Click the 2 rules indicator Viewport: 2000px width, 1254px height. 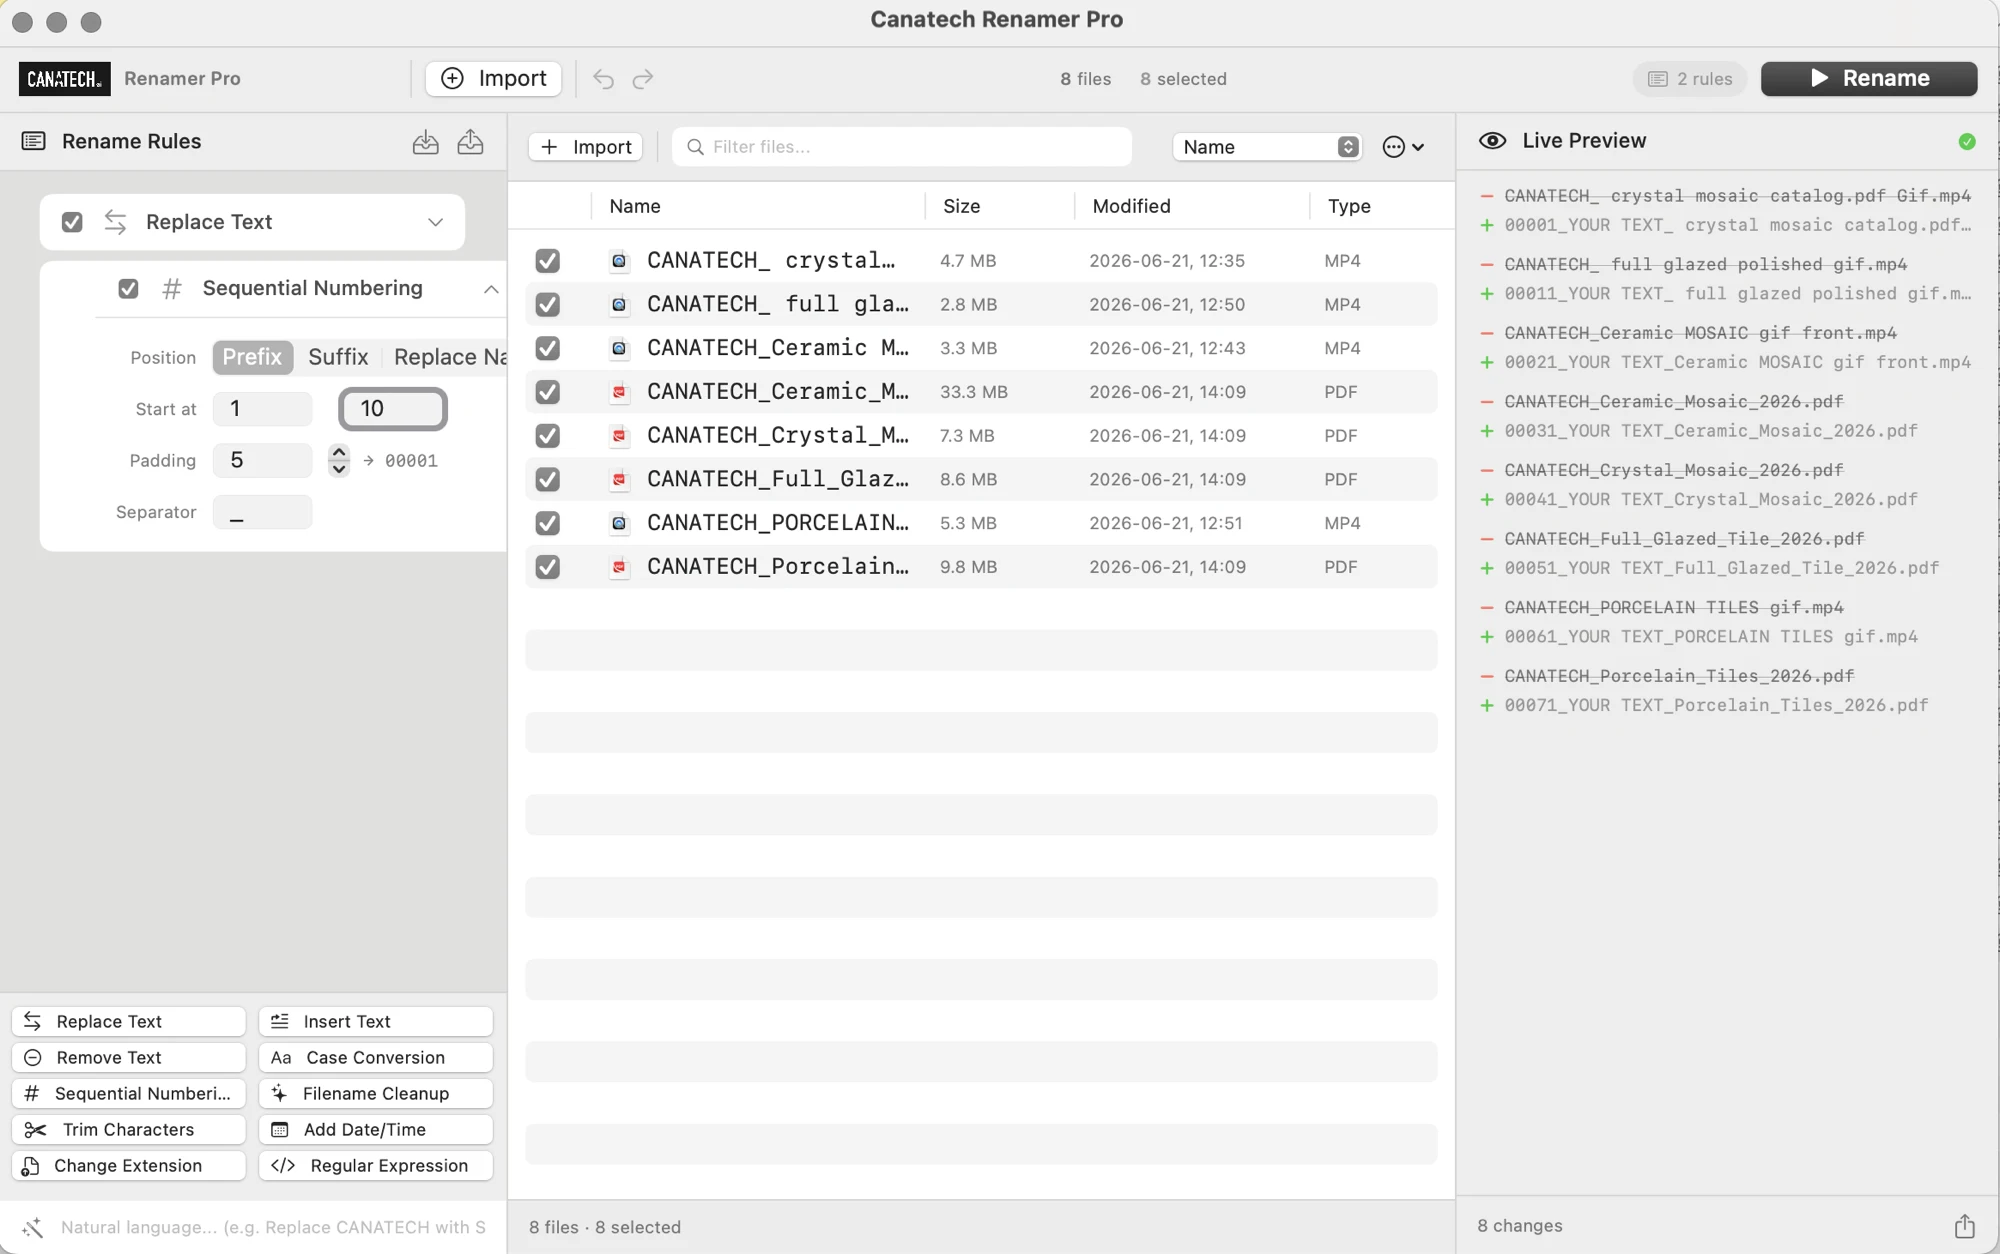[x=1690, y=79]
